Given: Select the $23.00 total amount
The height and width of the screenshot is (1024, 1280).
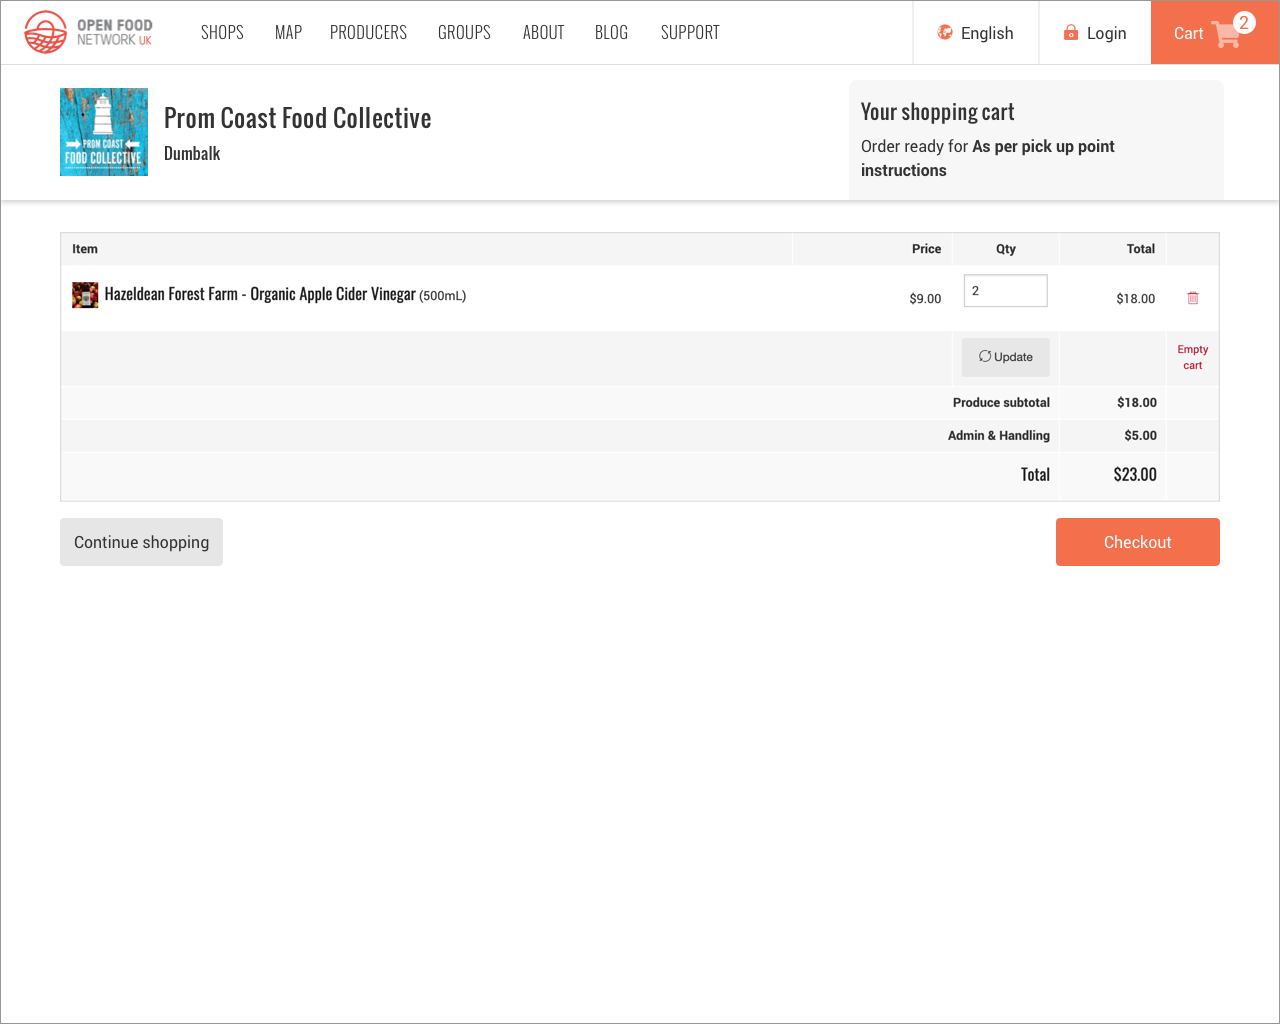Looking at the screenshot, I should click(1135, 475).
